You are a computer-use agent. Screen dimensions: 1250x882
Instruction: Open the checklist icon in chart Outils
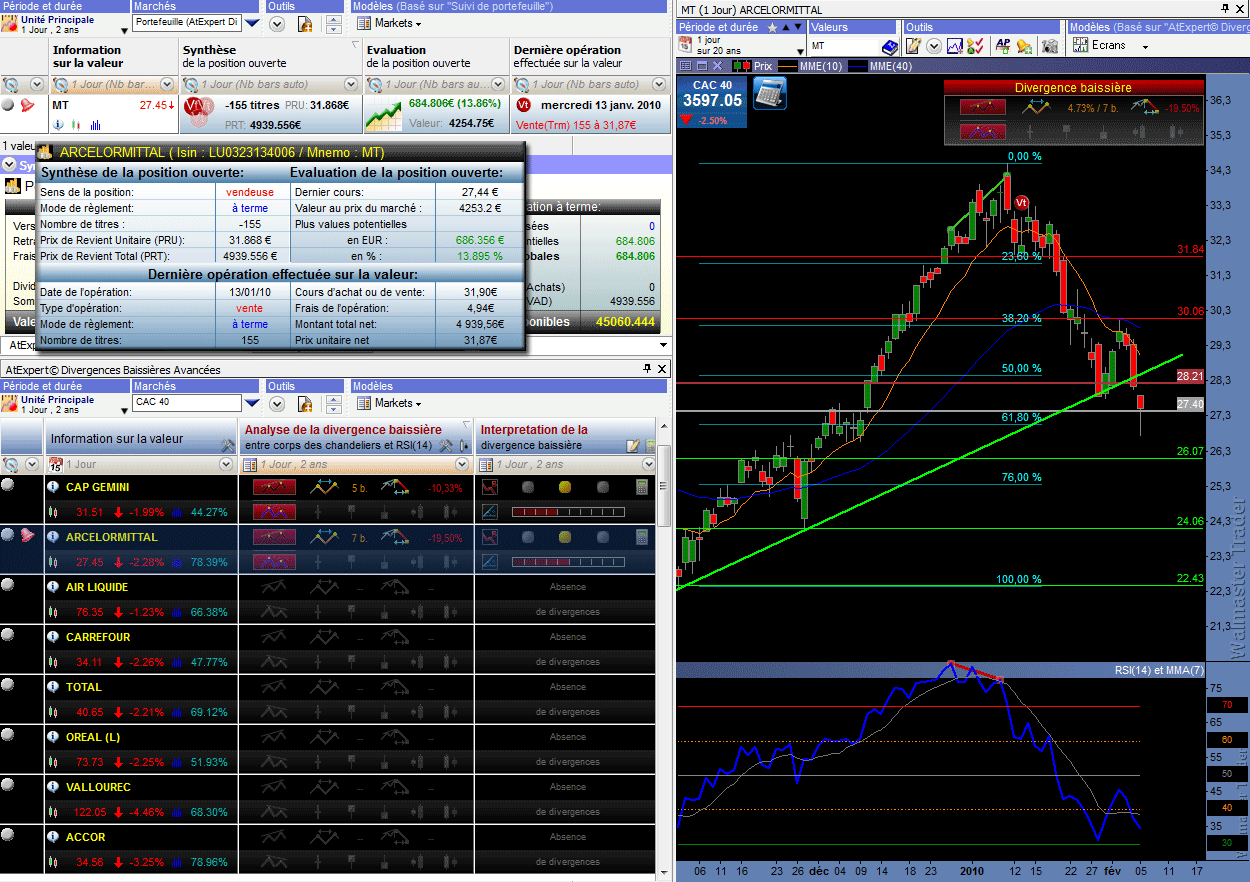coord(975,46)
